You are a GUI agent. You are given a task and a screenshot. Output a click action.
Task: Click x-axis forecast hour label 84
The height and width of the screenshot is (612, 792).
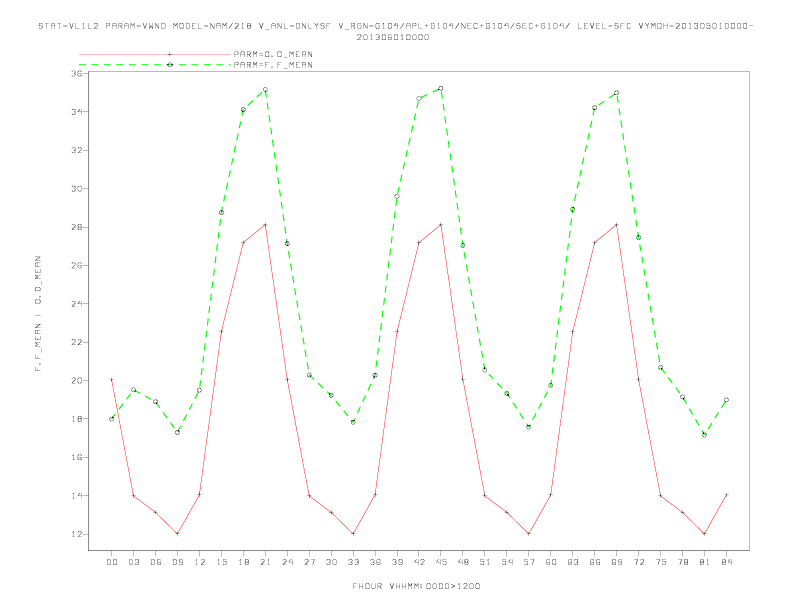pyautogui.click(x=726, y=562)
